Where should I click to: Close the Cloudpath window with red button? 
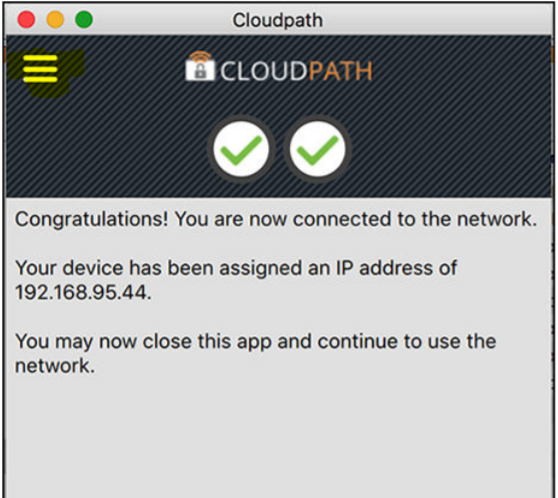click(26, 19)
